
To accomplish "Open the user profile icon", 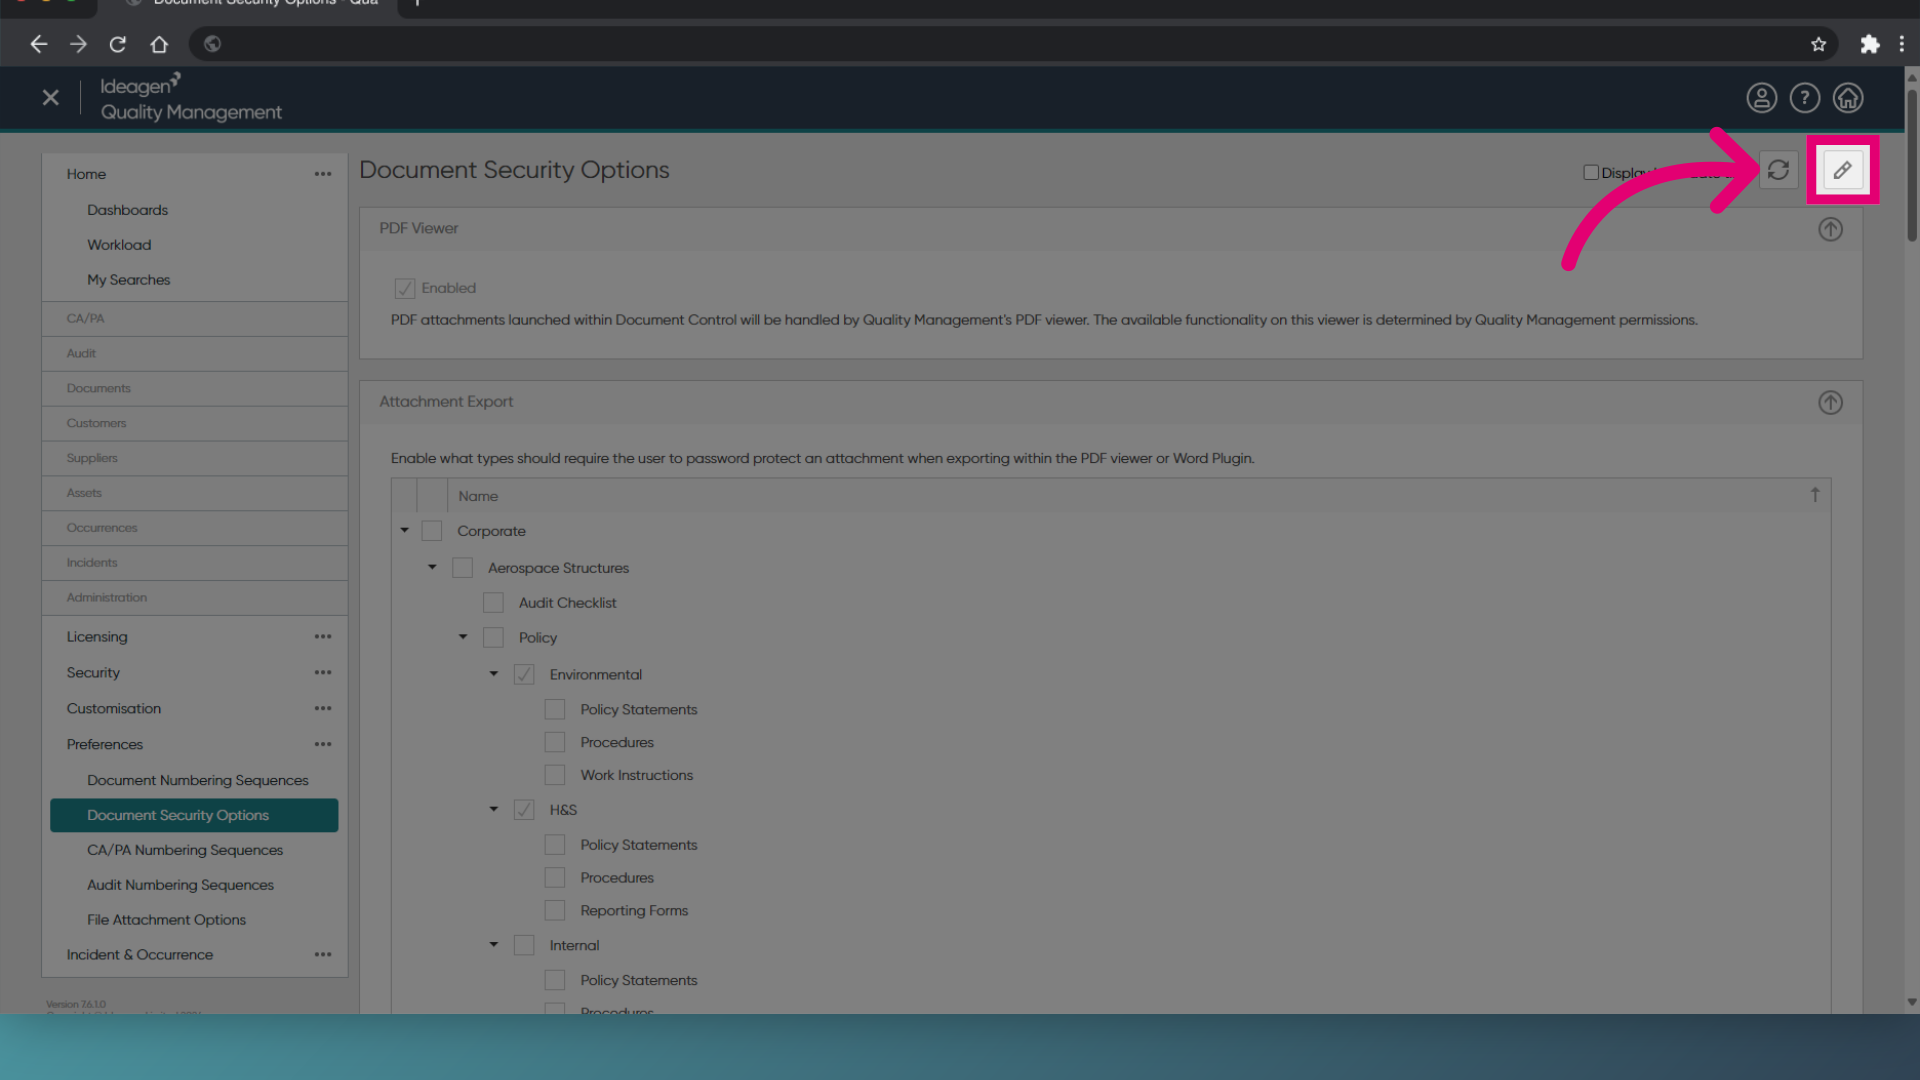I will click(1761, 98).
